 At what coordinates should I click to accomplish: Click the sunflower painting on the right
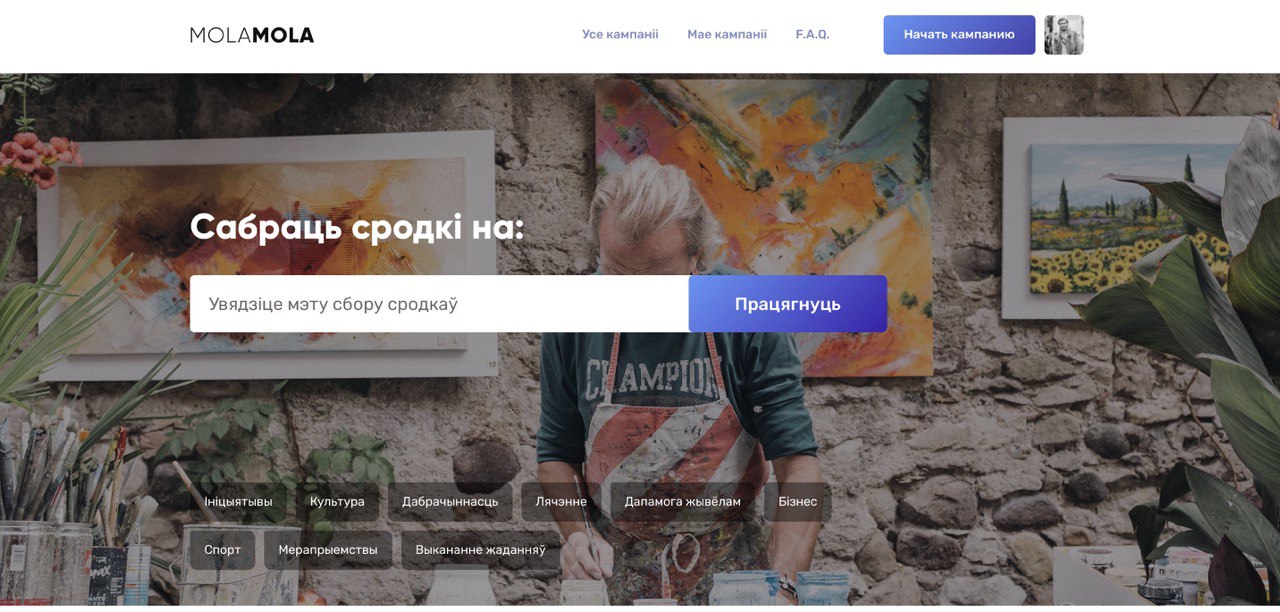click(x=1130, y=218)
